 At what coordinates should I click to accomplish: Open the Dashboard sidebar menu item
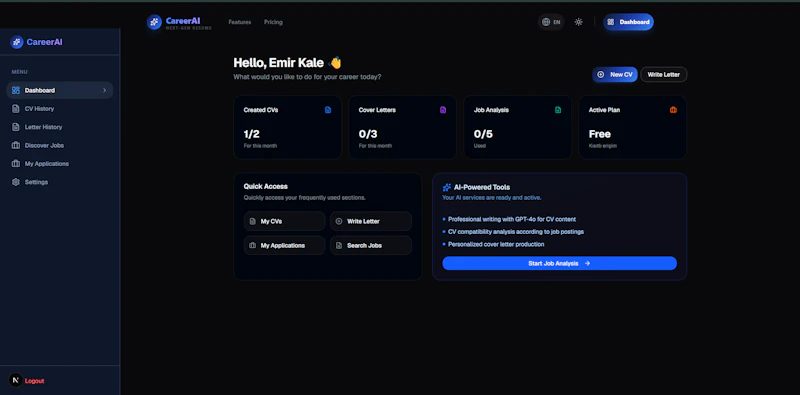(60, 90)
